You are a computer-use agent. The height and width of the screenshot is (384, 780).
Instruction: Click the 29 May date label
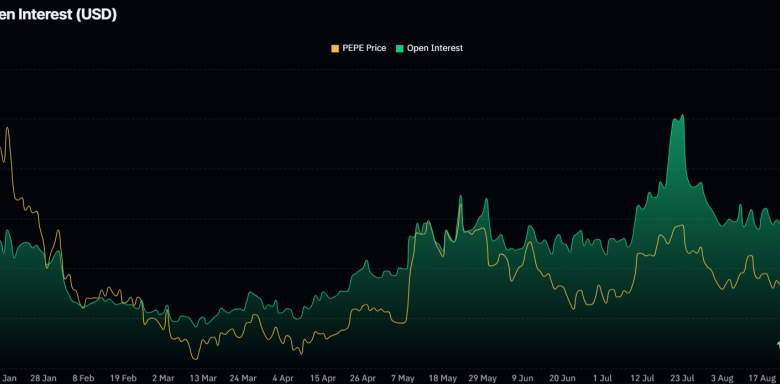[x=483, y=379]
